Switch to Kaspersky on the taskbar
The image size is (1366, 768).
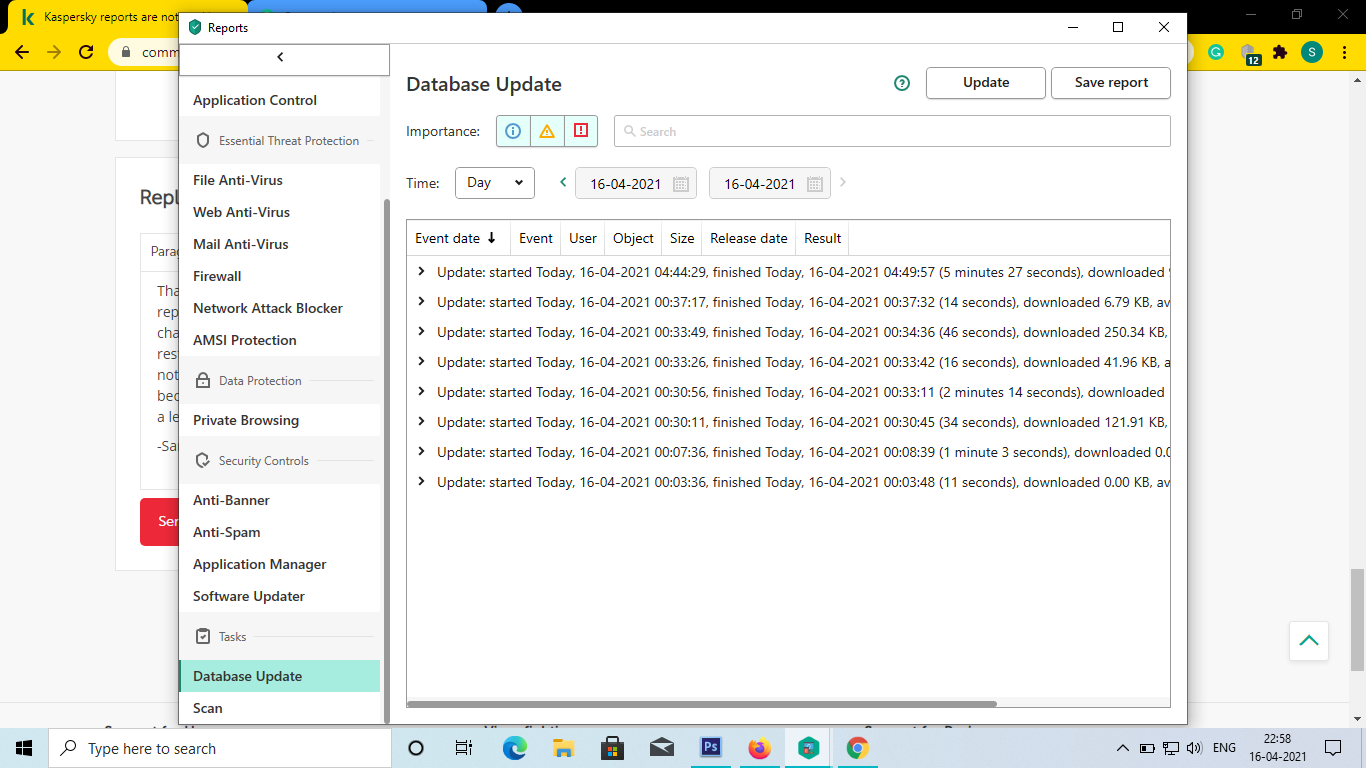[x=809, y=748]
